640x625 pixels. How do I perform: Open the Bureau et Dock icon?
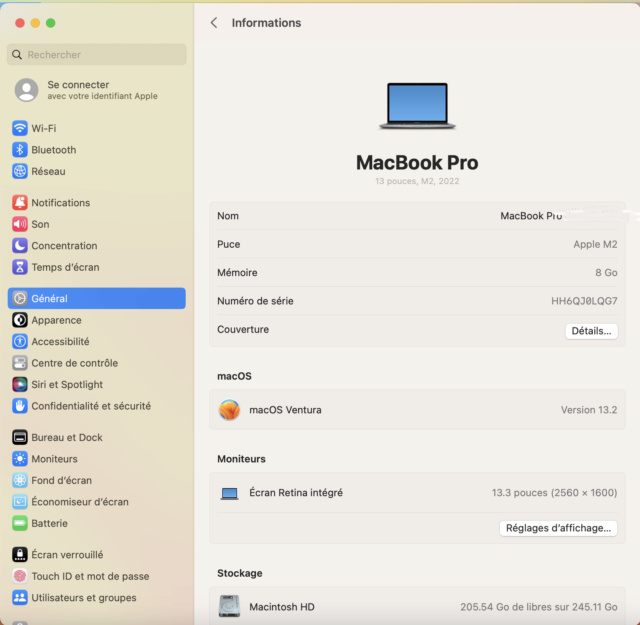[x=20, y=437]
